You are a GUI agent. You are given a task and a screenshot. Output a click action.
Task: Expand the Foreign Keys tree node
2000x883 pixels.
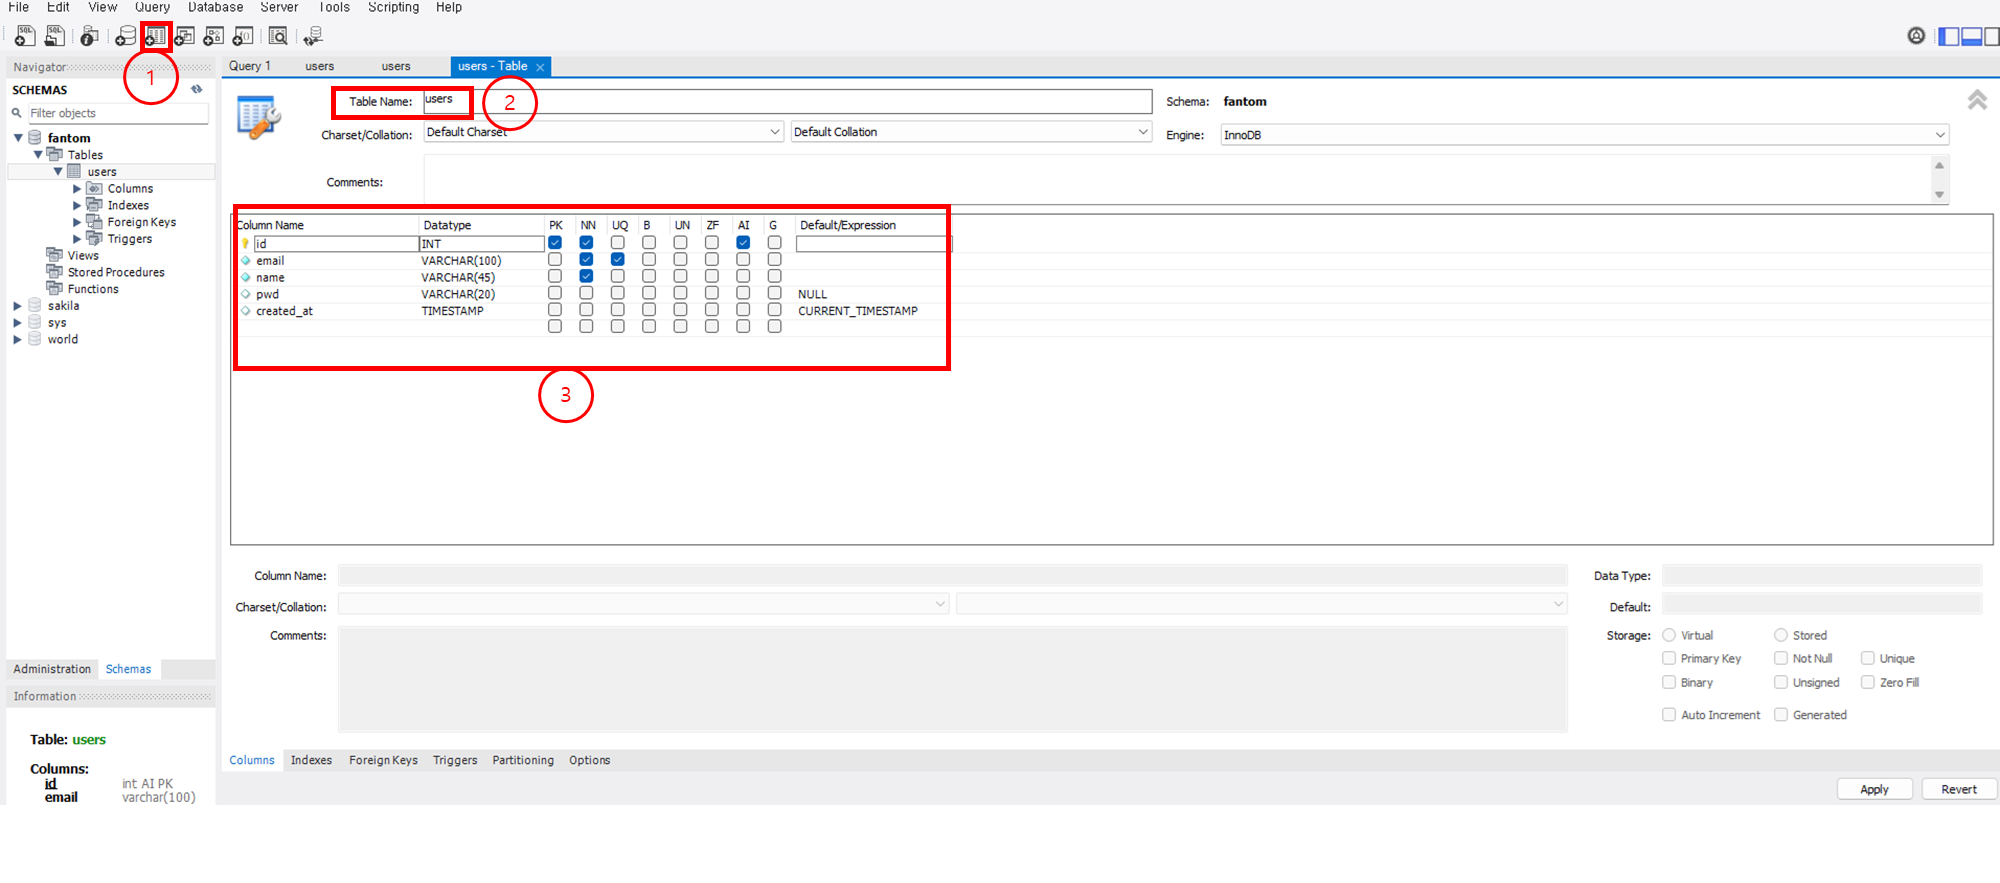pos(77,222)
